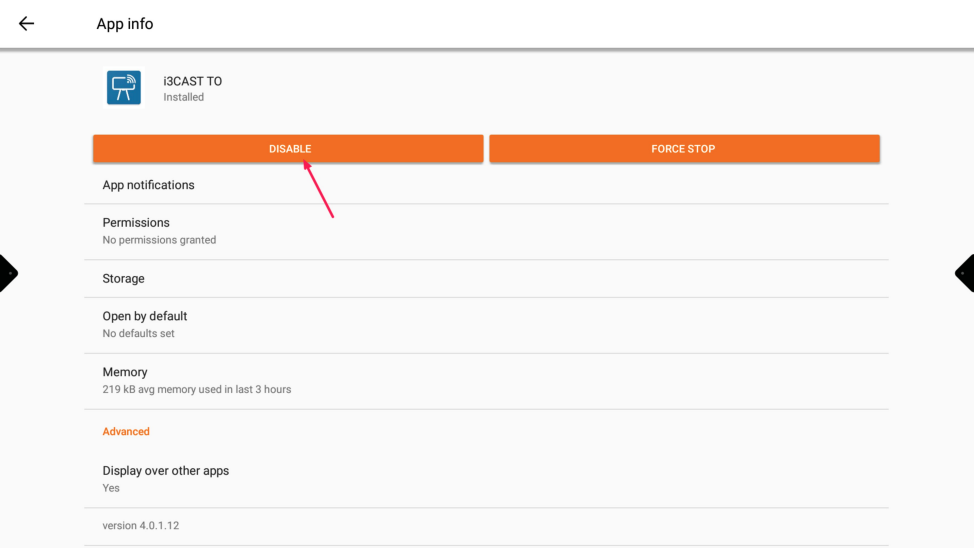This screenshot has height=549, width=974.
Task: Click the App info title
Action: coord(125,24)
